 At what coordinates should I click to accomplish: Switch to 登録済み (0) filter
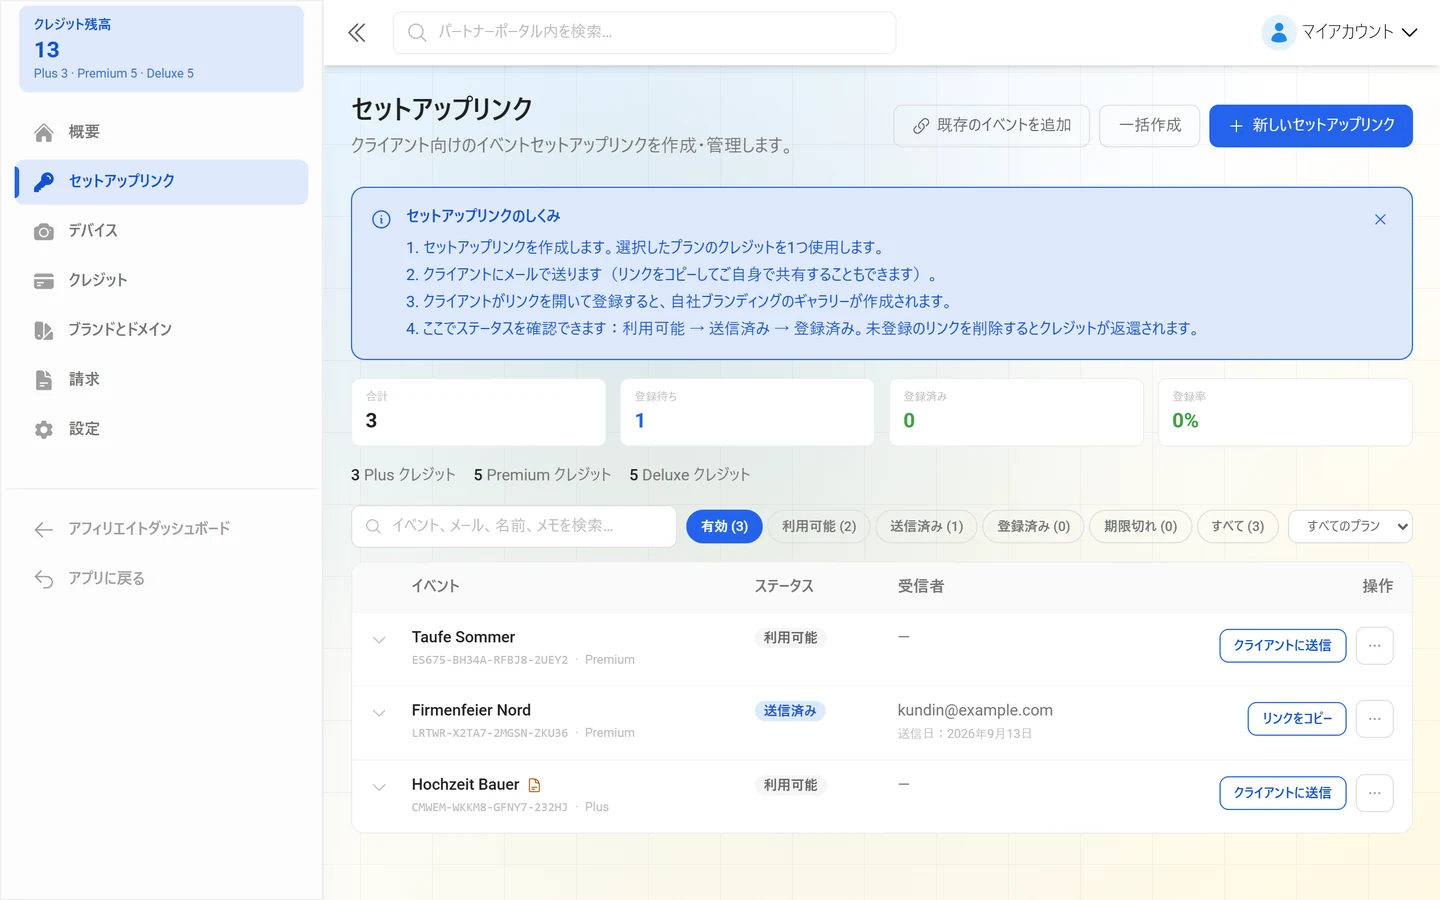point(1033,526)
